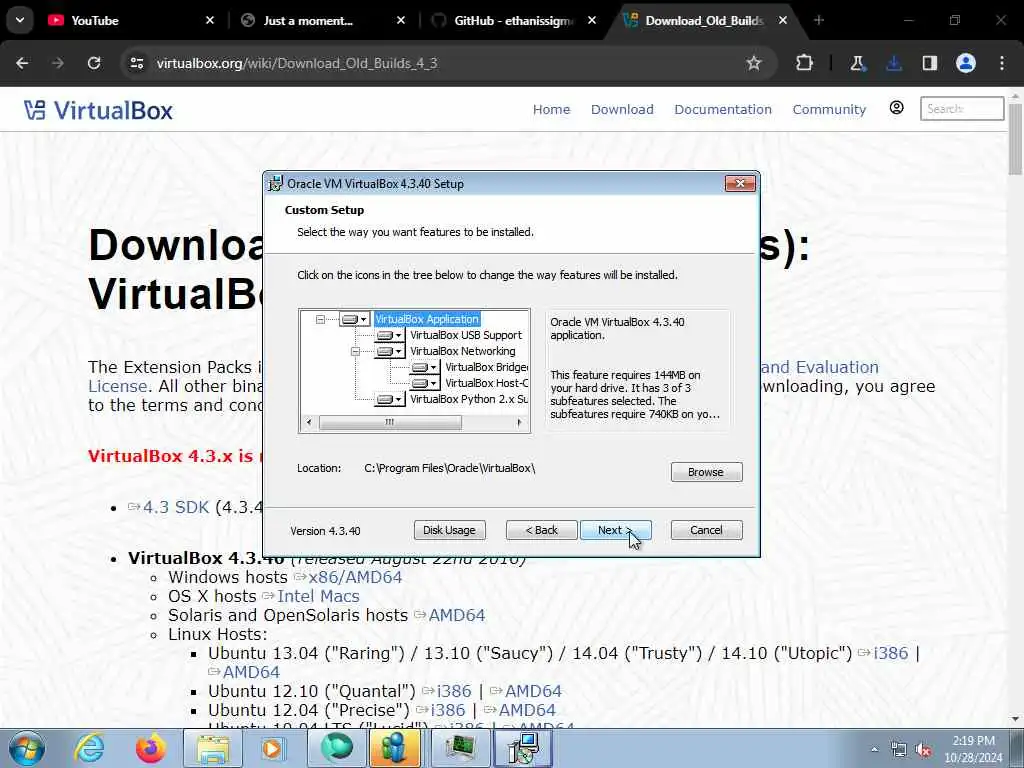1024x768 pixels.
Task: Open the VirtualBox Bridged feature dropdown
Action: [424, 368]
